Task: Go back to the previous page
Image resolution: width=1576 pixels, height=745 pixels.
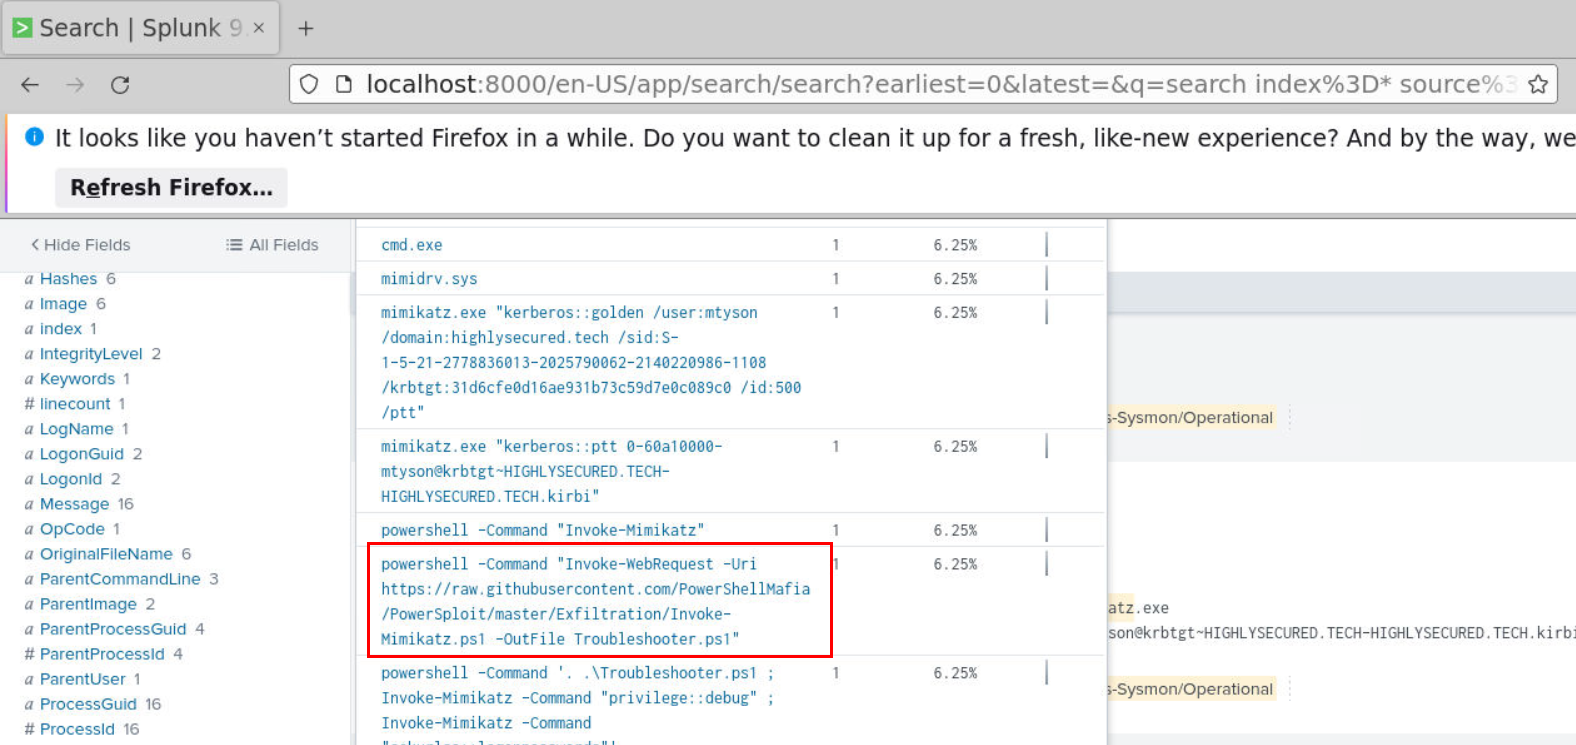Action: 30,85
